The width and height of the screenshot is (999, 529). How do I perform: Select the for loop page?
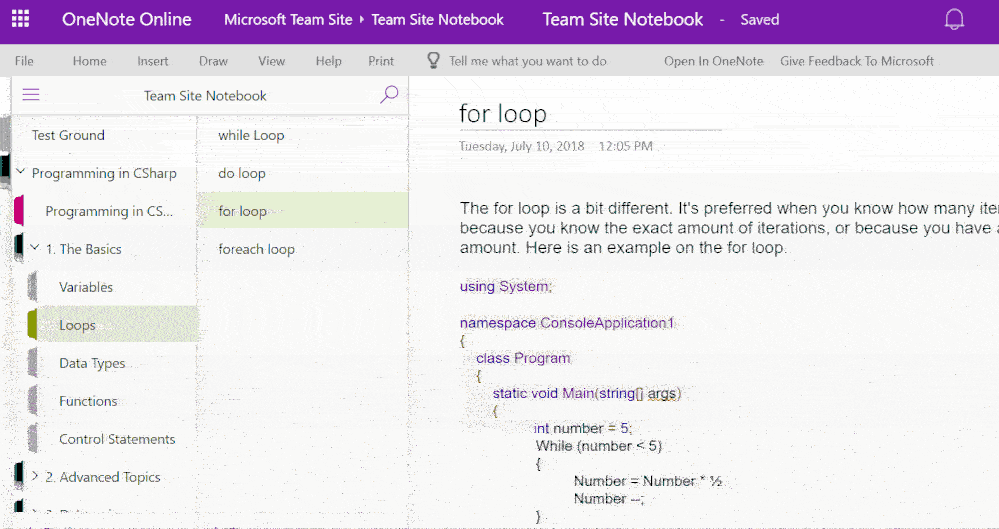point(303,211)
